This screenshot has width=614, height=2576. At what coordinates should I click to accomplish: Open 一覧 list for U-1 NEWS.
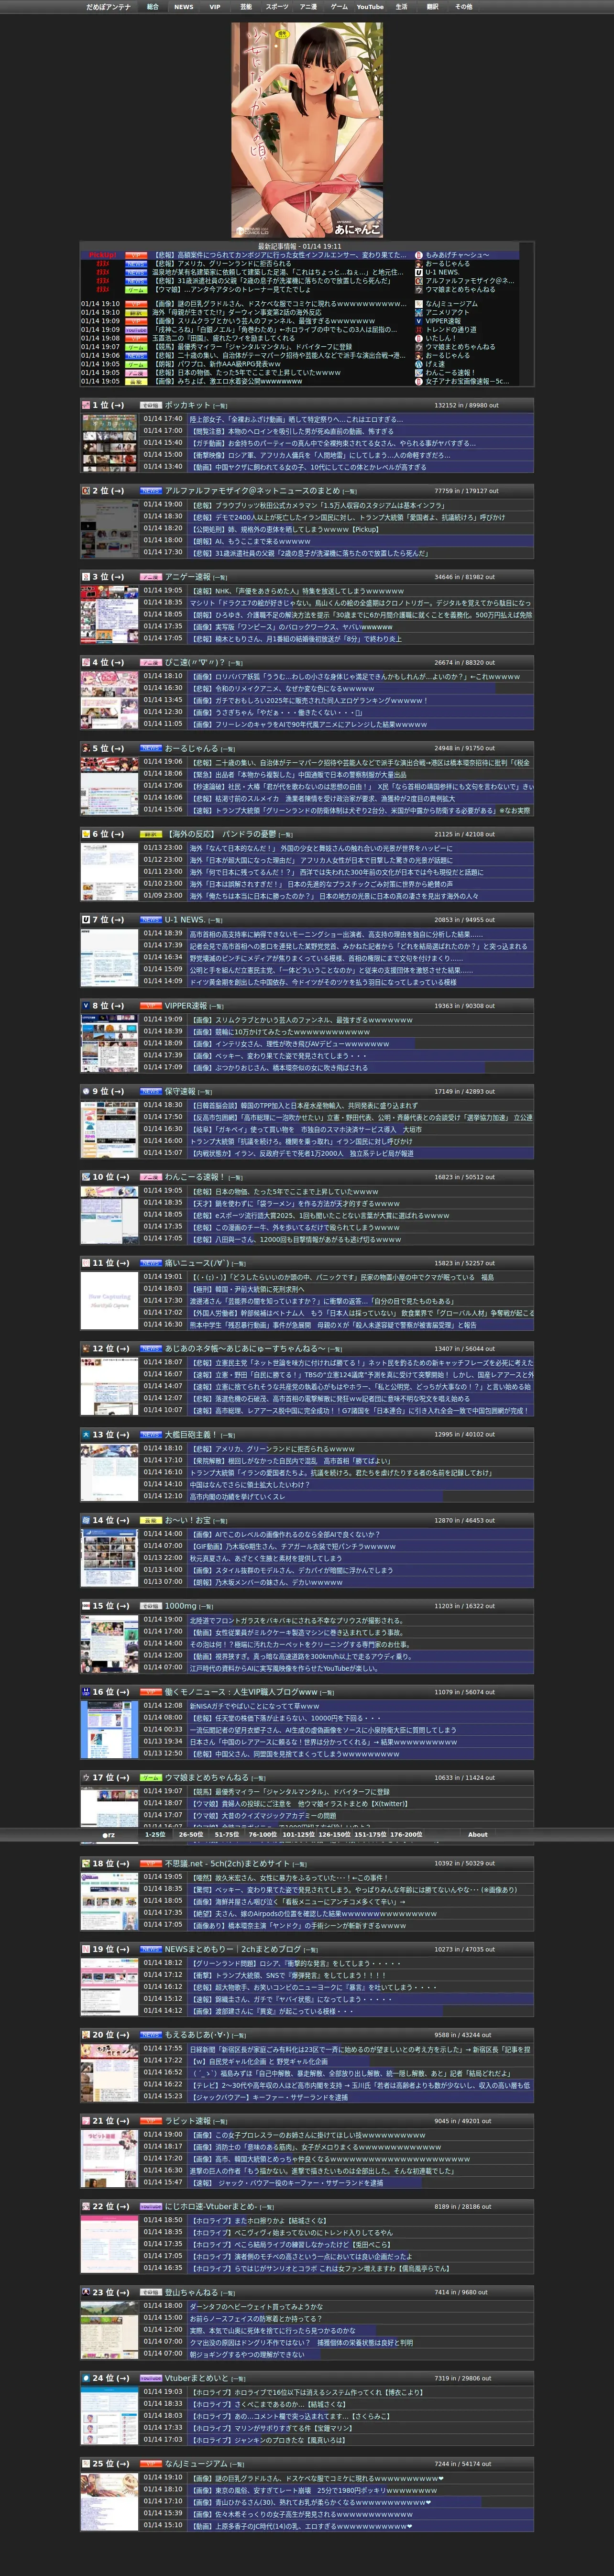coord(216,920)
